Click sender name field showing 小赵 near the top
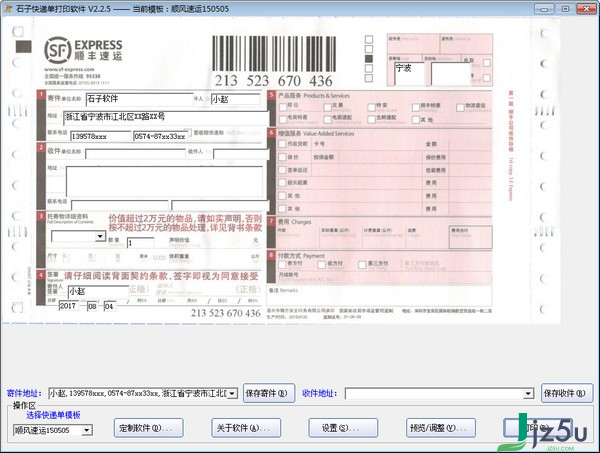 pyautogui.click(x=236, y=99)
